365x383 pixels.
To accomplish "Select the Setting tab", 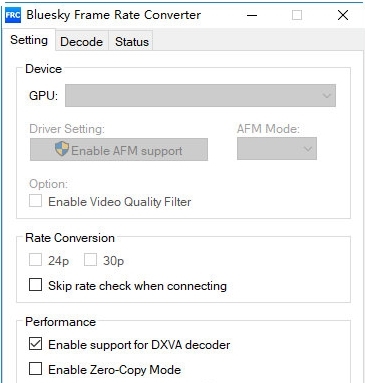I will 29,40.
